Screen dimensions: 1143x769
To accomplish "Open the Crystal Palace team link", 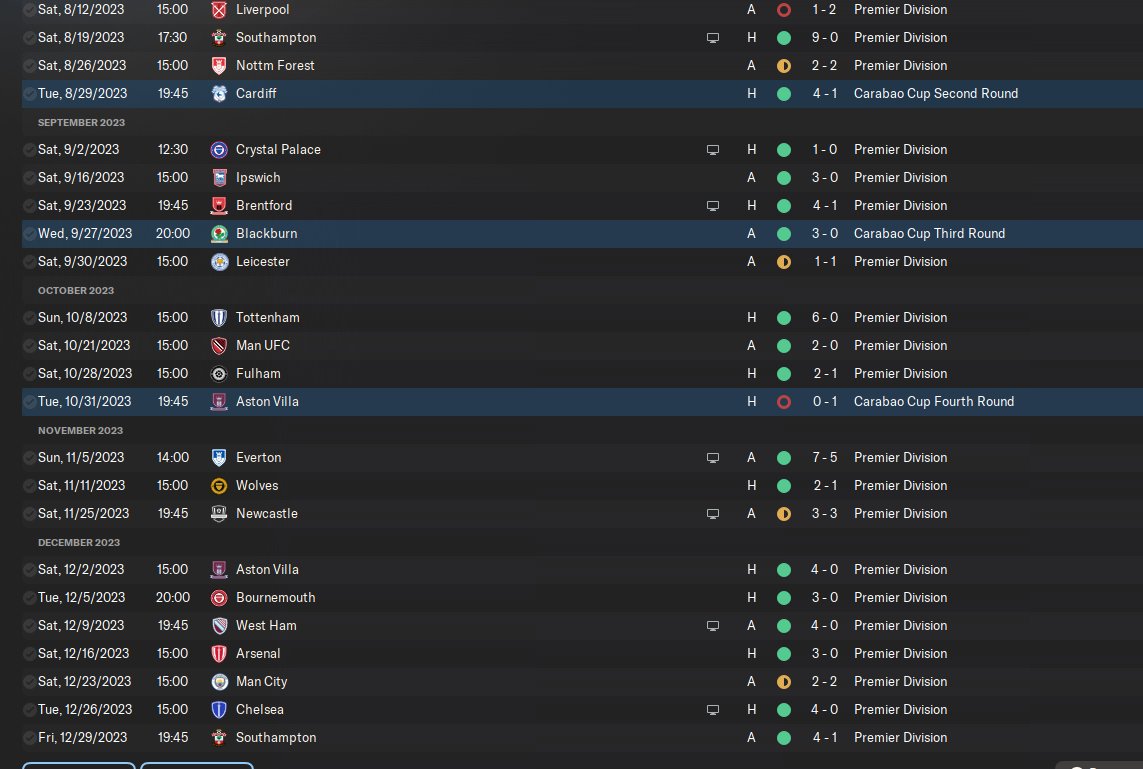I will (x=278, y=149).
